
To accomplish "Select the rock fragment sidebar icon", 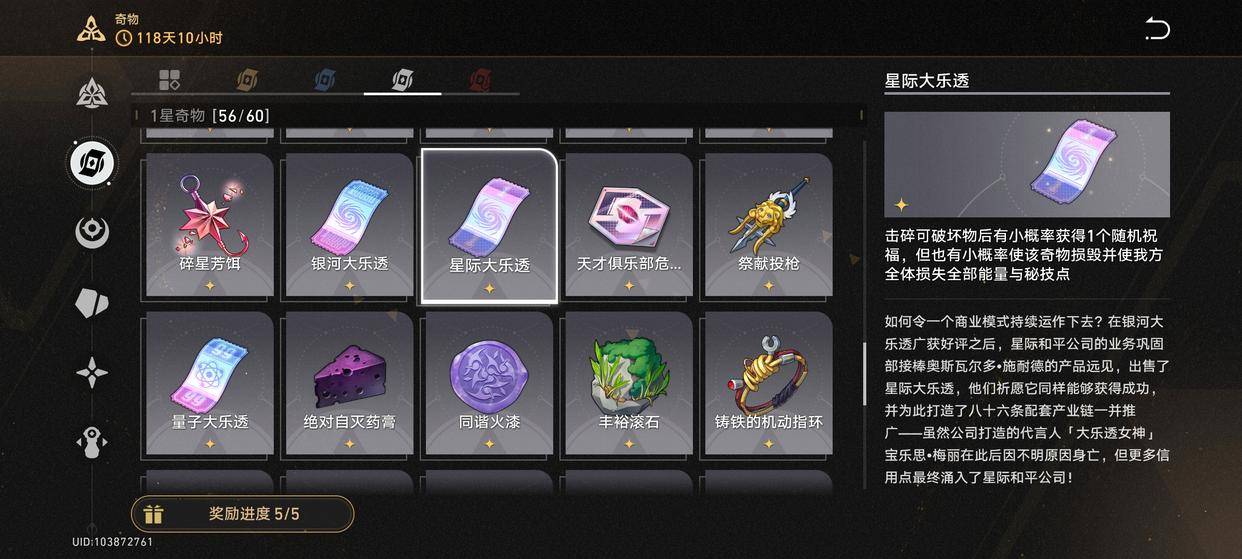I will (x=92, y=303).
